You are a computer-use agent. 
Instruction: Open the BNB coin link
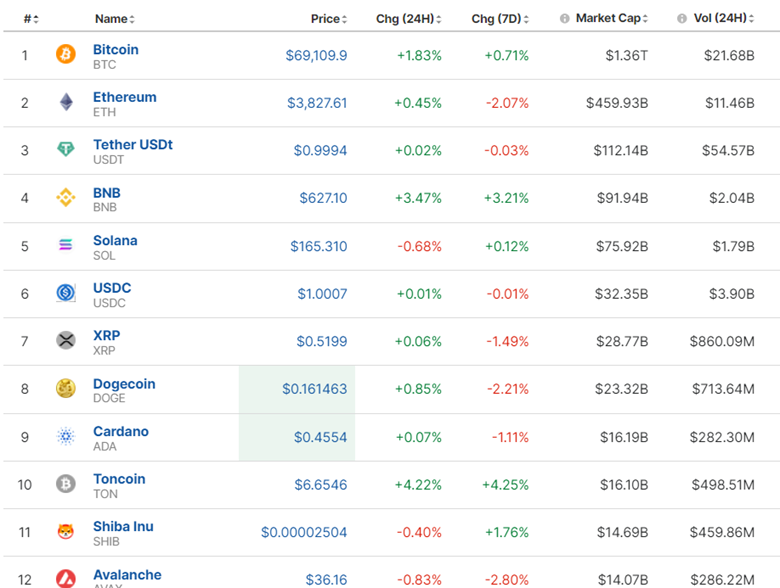coord(106,193)
